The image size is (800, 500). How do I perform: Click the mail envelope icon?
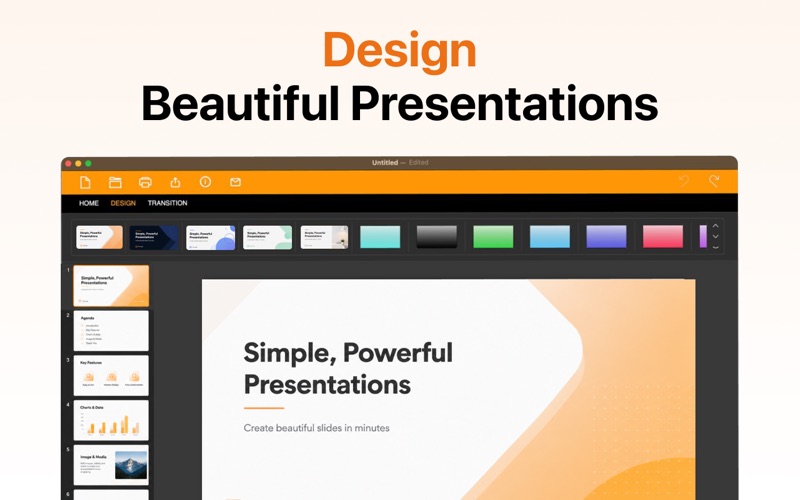[x=235, y=182]
